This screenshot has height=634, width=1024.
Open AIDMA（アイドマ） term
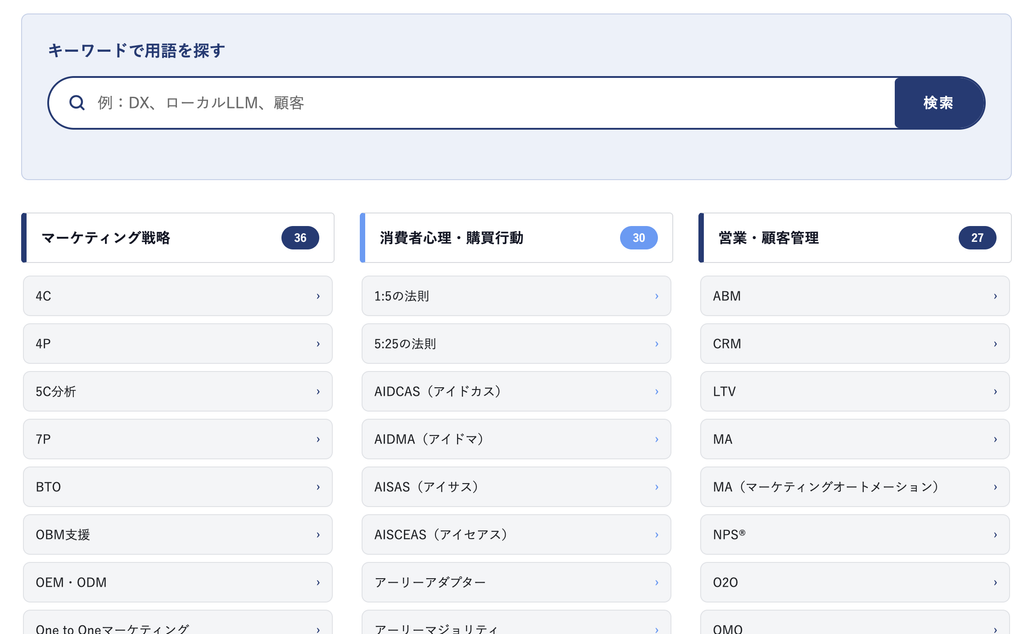coord(516,439)
